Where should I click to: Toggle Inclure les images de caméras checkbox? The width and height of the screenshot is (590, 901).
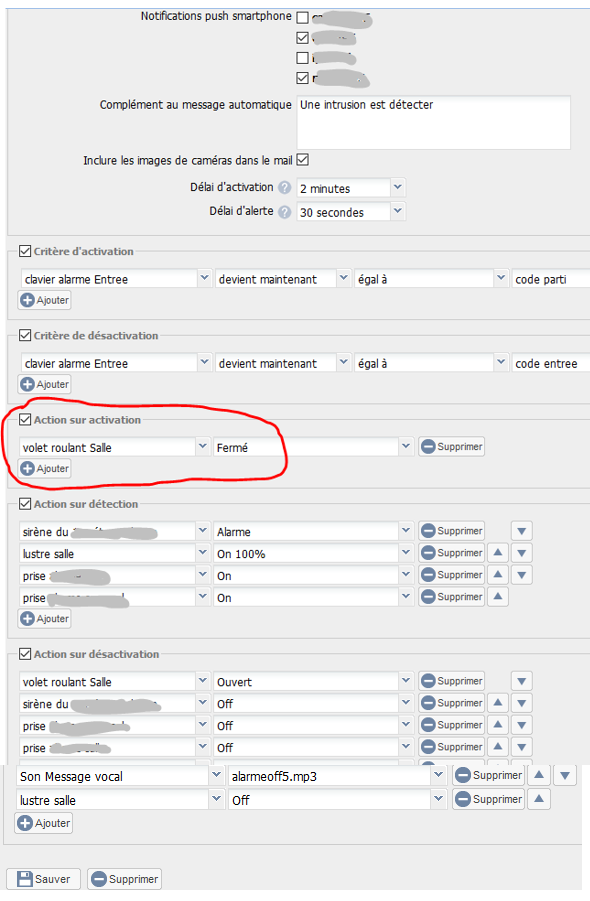[303, 160]
